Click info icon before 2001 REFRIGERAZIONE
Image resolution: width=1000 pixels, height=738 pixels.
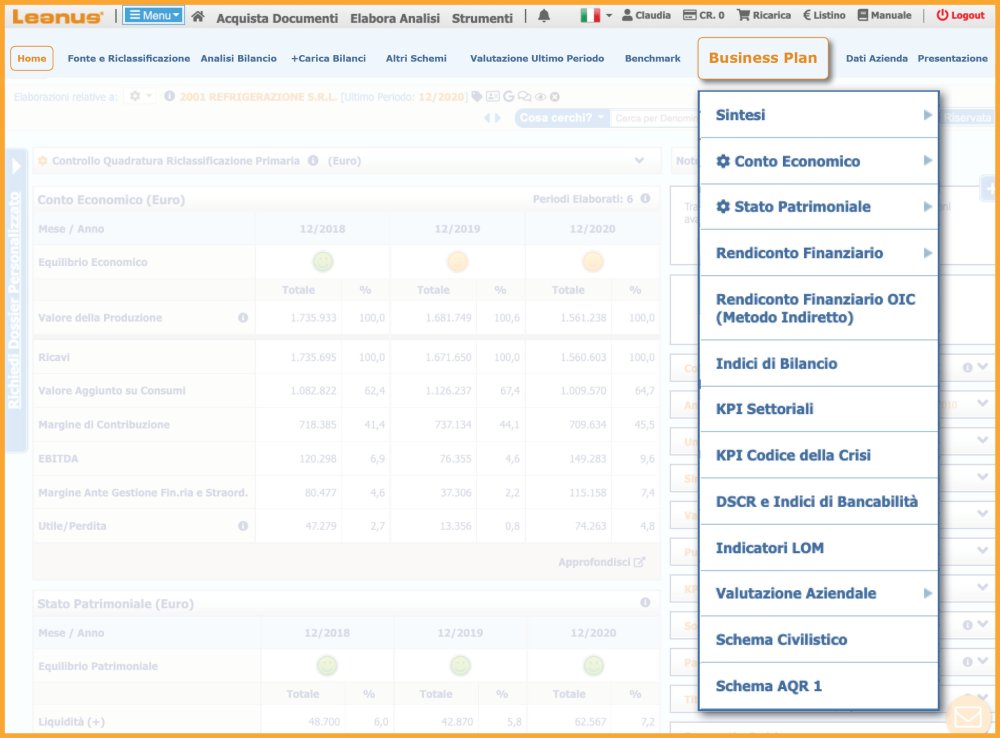[x=169, y=96]
